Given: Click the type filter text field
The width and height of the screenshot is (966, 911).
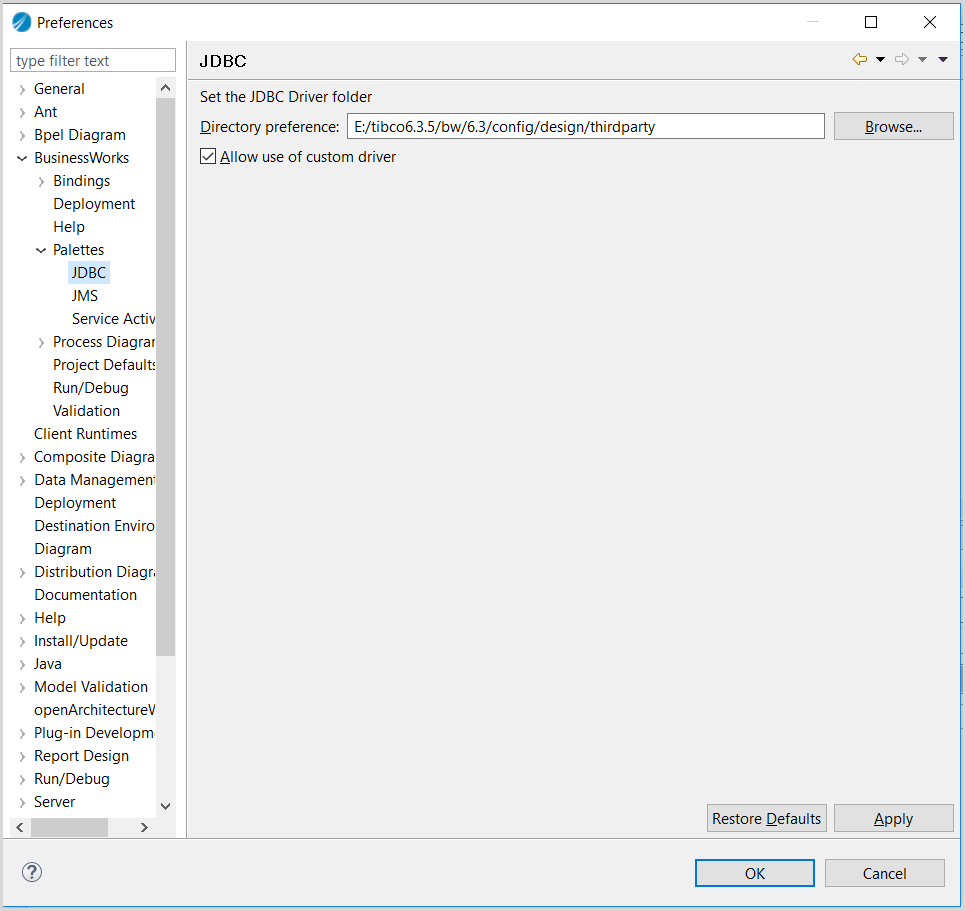Looking at the screenshot, I should pos(93,60).
